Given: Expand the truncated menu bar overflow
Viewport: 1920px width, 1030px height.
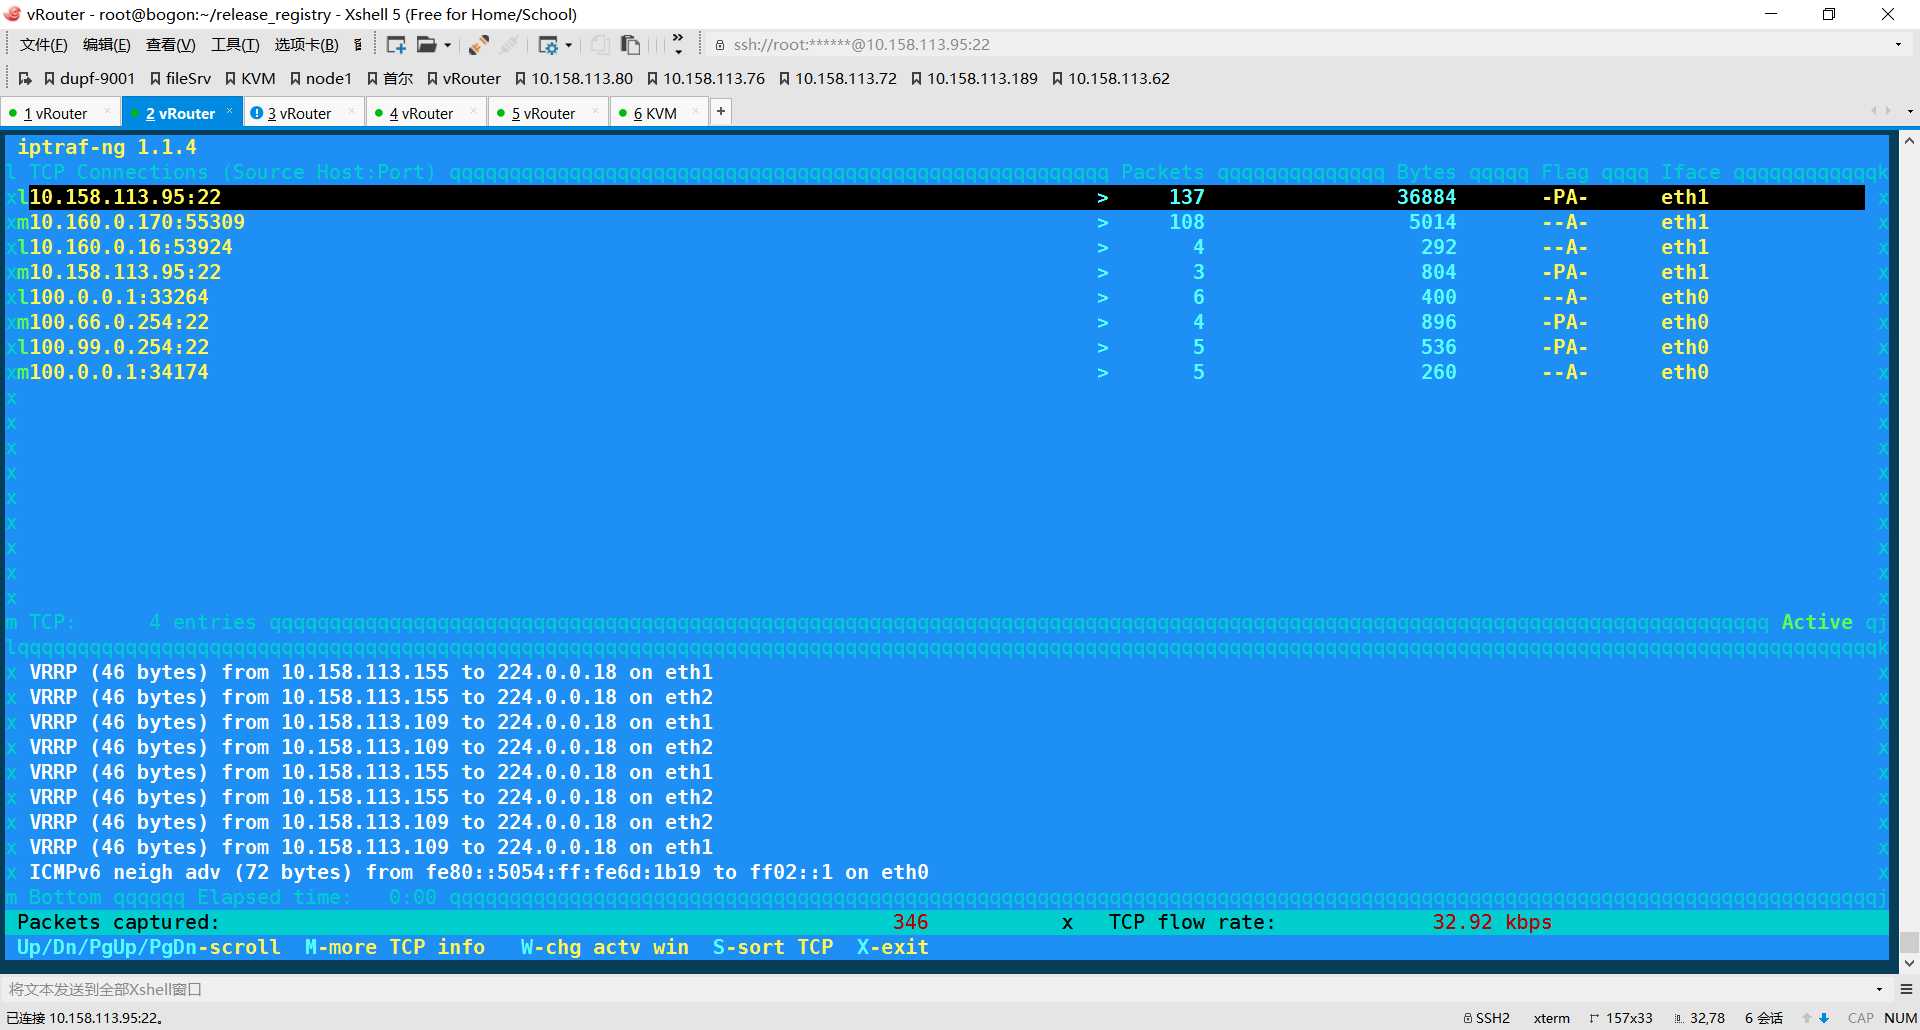Looking at the screenshot, I should (358, 45).
